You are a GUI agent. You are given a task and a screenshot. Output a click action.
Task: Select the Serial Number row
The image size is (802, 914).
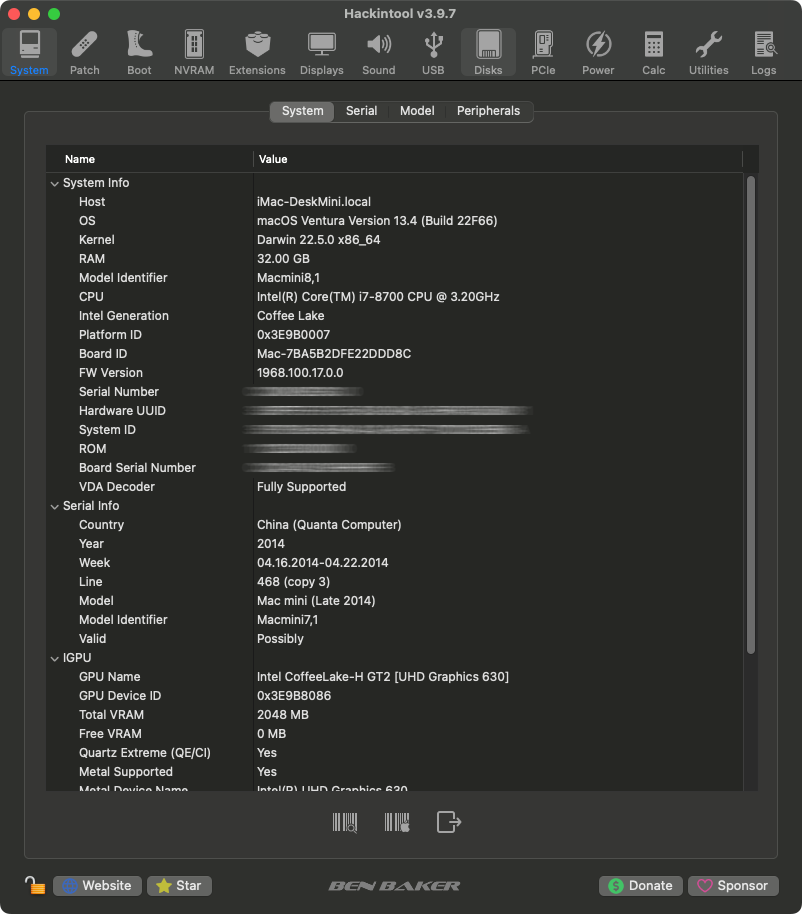pos(395,392)
